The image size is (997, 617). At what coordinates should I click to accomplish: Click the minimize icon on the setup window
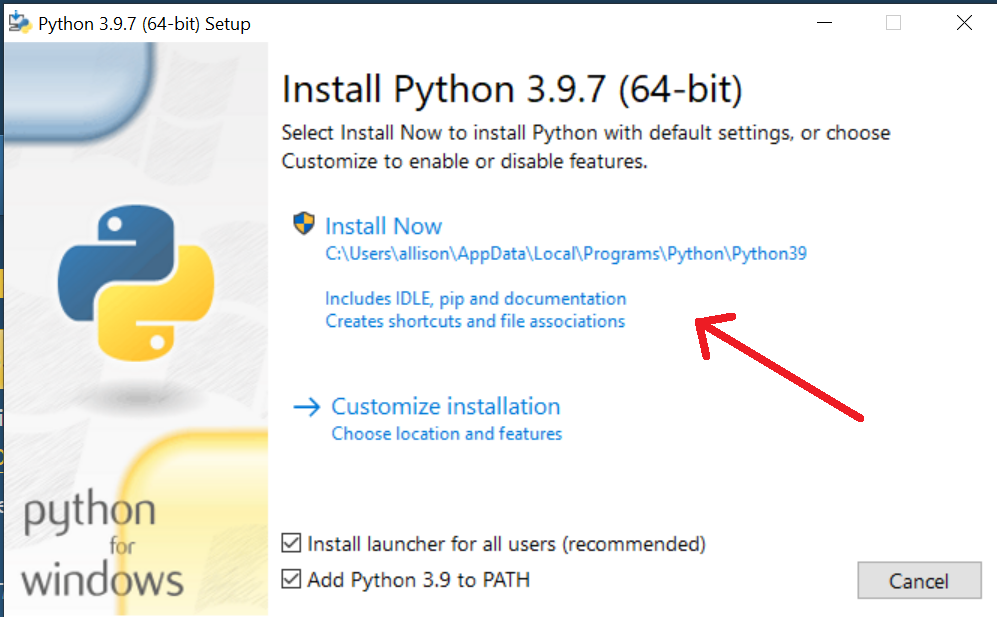pyautogui.click(x=823, y=22)
